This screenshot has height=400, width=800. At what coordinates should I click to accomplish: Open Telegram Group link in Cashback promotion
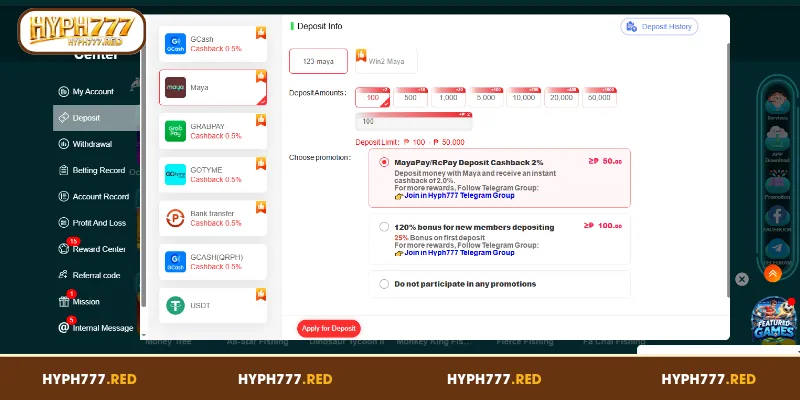(x=459, y=195)
